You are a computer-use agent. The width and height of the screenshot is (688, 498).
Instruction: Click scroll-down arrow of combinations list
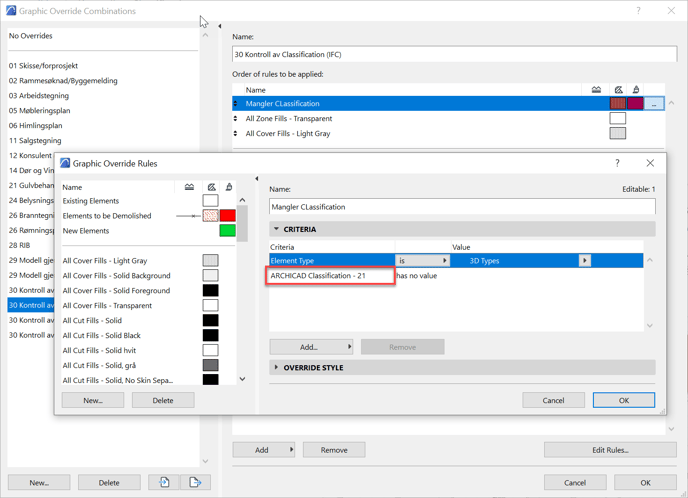[205, 461]
